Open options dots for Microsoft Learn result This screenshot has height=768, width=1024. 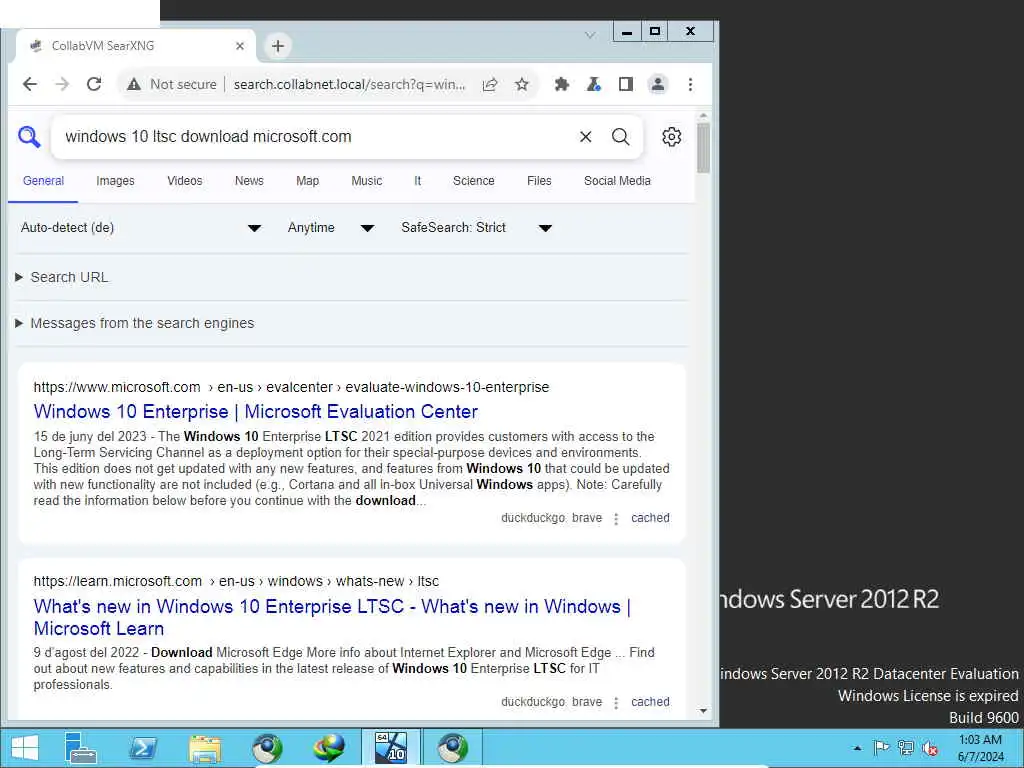point(616,703)
